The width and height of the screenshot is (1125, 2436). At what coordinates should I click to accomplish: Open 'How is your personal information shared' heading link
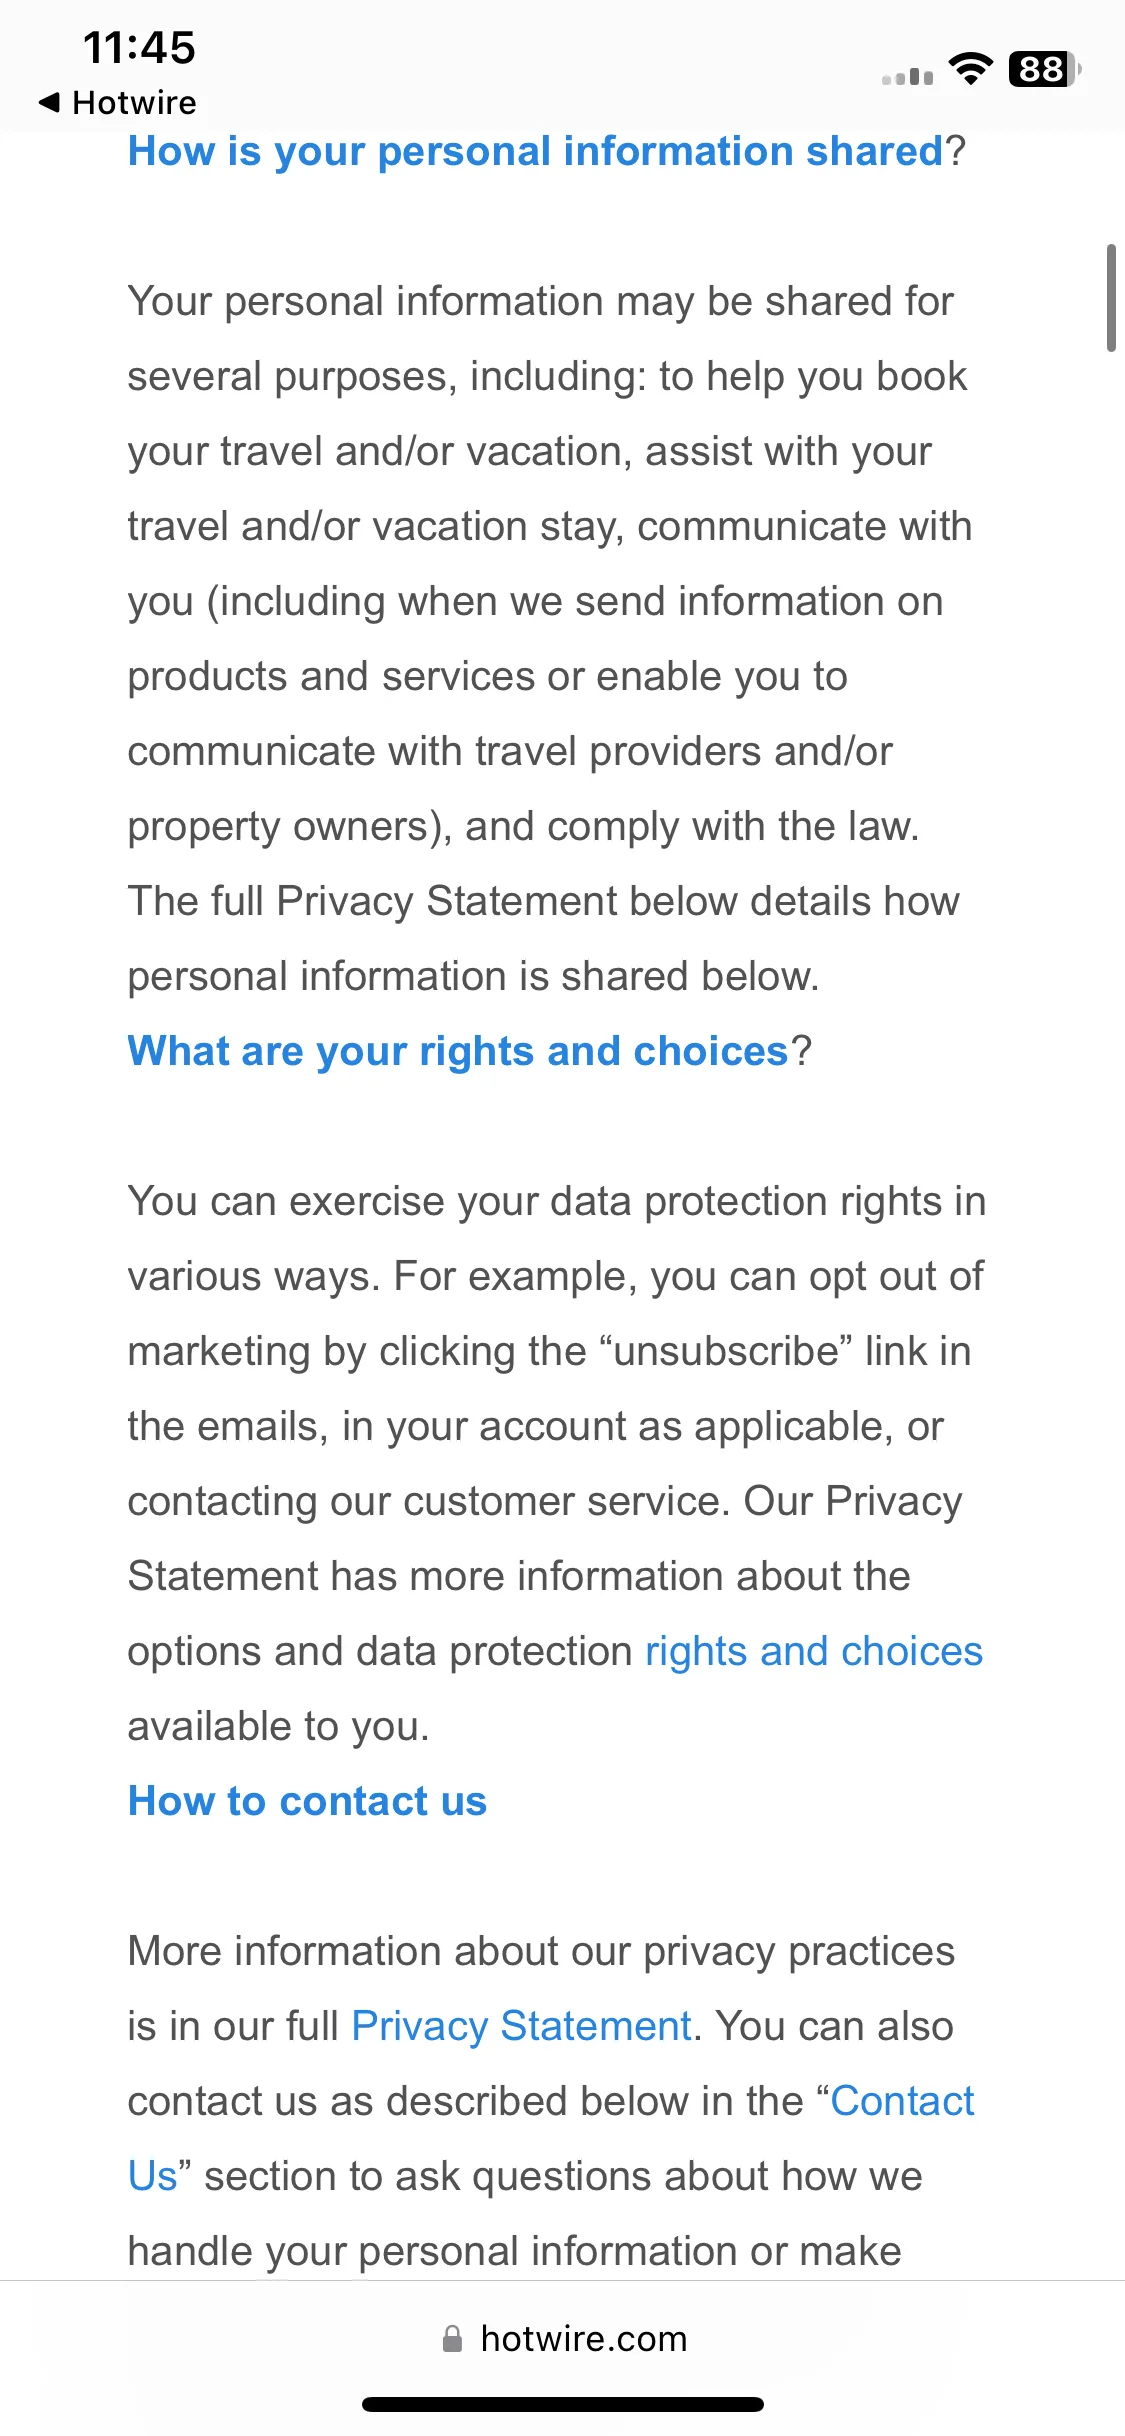coord(535,151)
